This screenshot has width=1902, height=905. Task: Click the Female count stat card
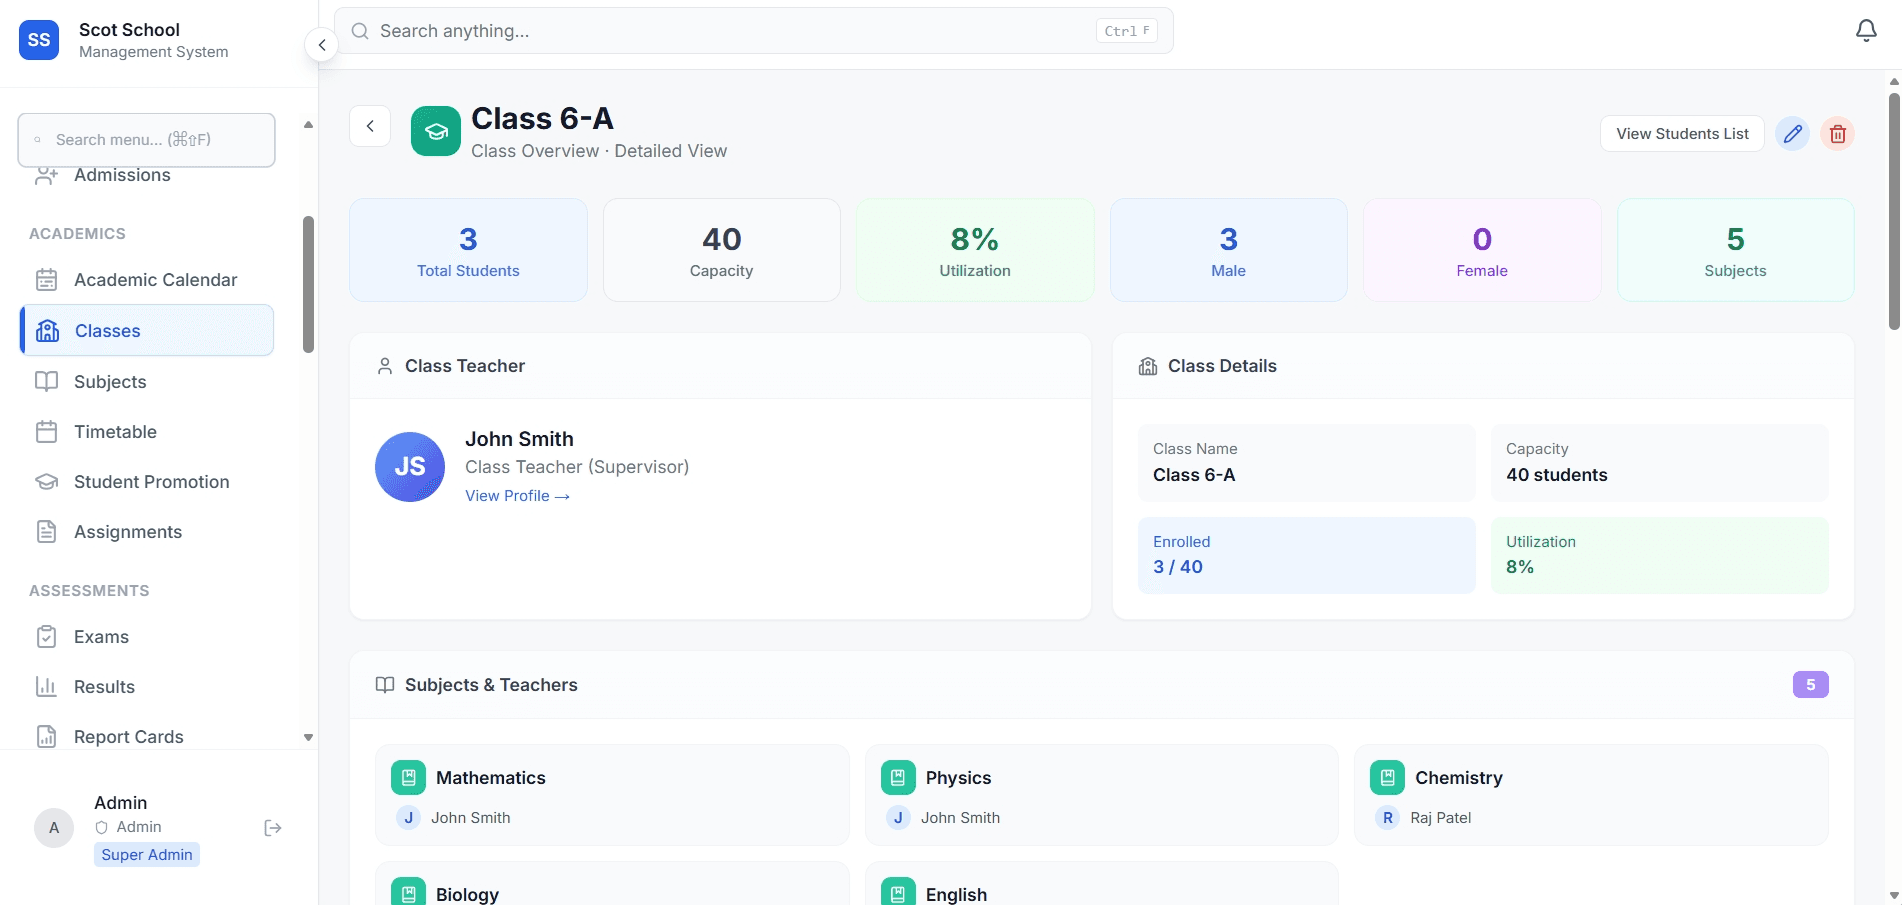[x=1482, y=250]
